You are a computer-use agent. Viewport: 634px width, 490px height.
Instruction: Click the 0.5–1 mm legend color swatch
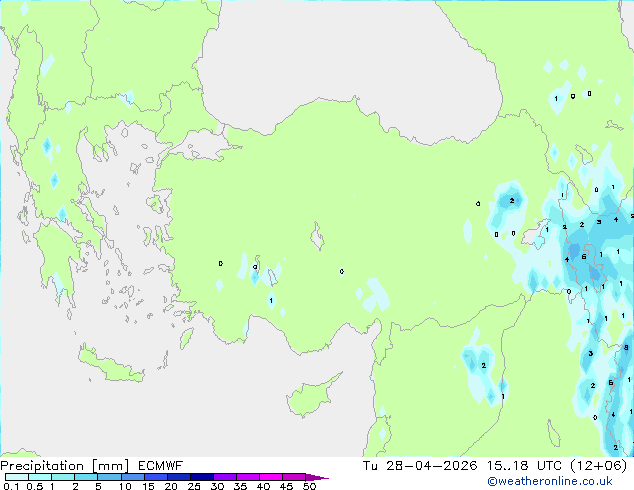click(x=40, y=477)
